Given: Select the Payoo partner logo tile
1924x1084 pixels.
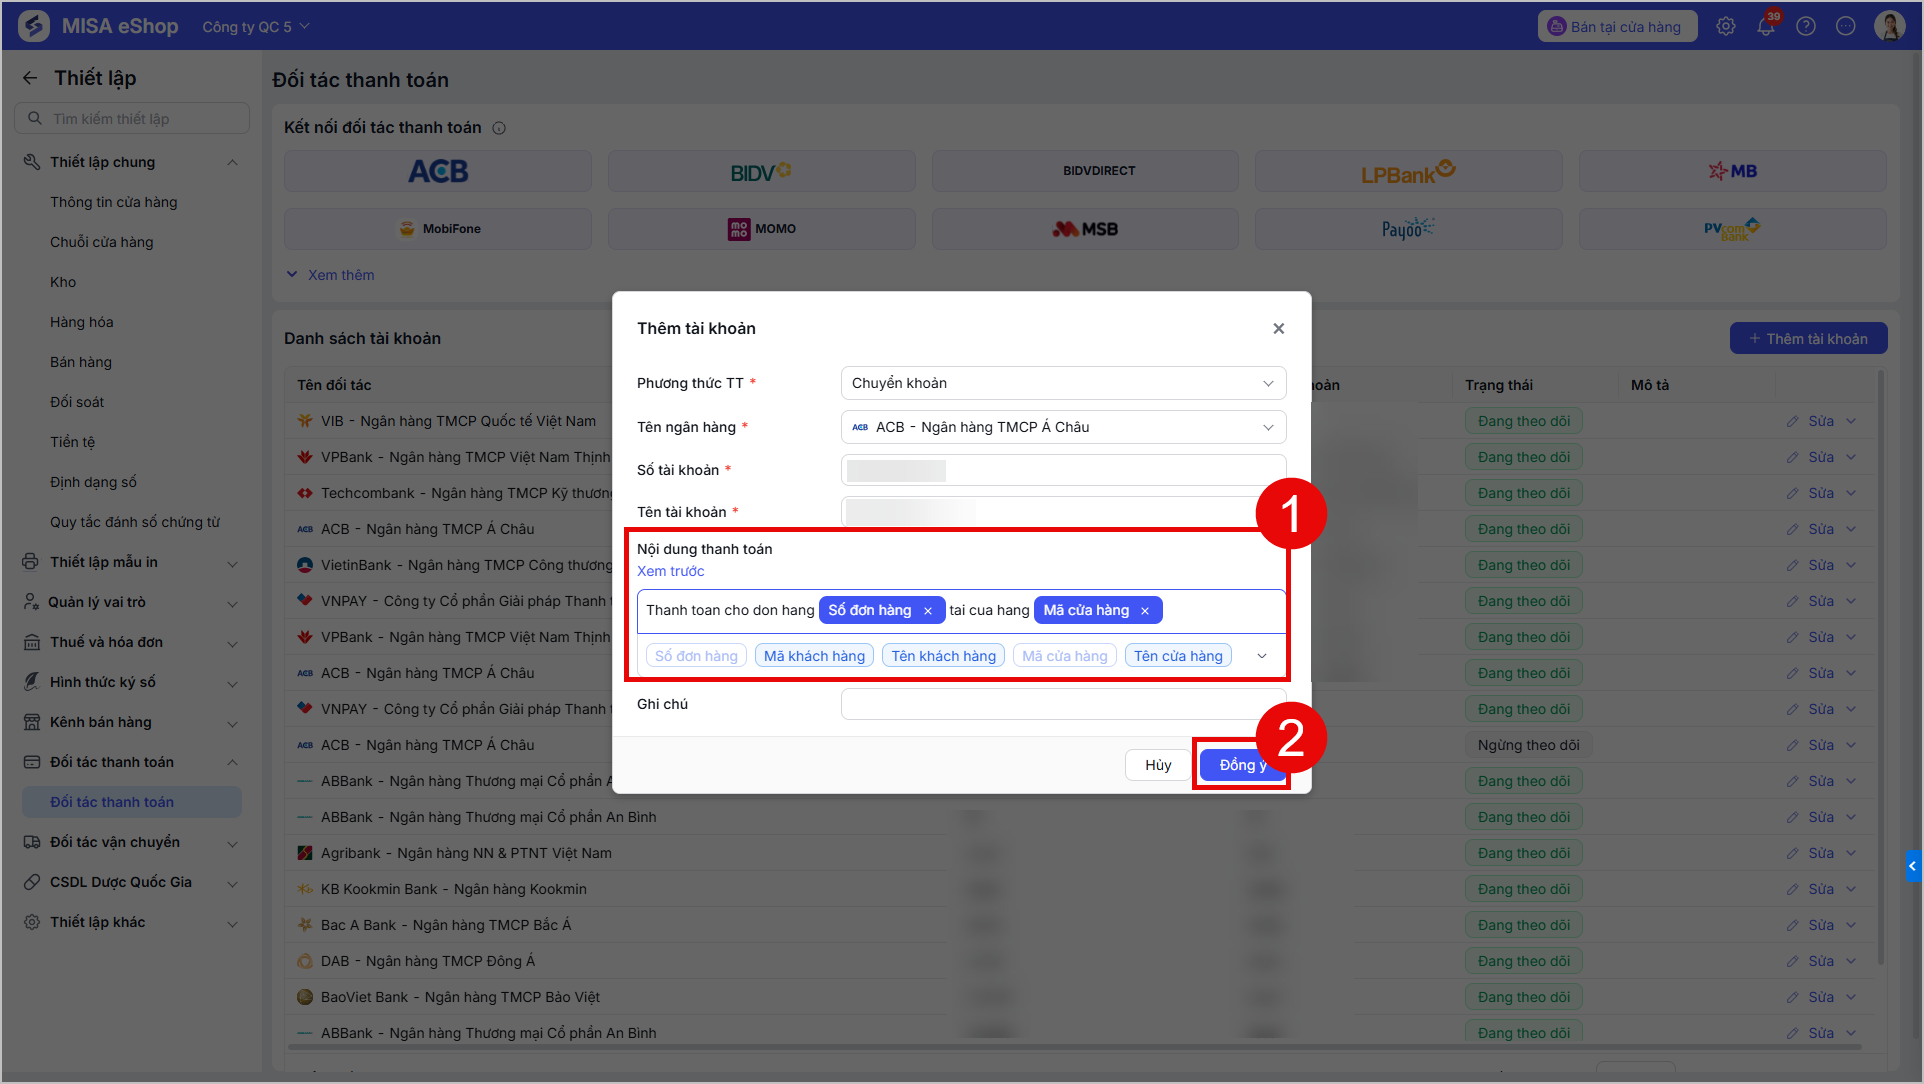Looking at the screenshot, I should (x=1408, y=229).
